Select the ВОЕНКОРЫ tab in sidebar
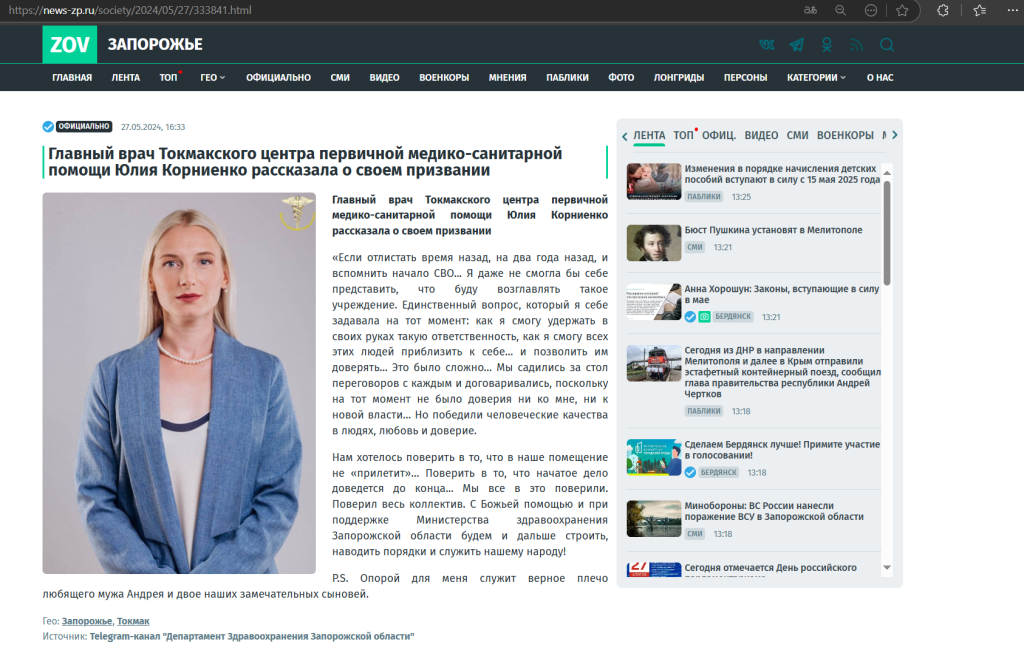The width and height of the screenshot is (1024, 653). [845, 135]
